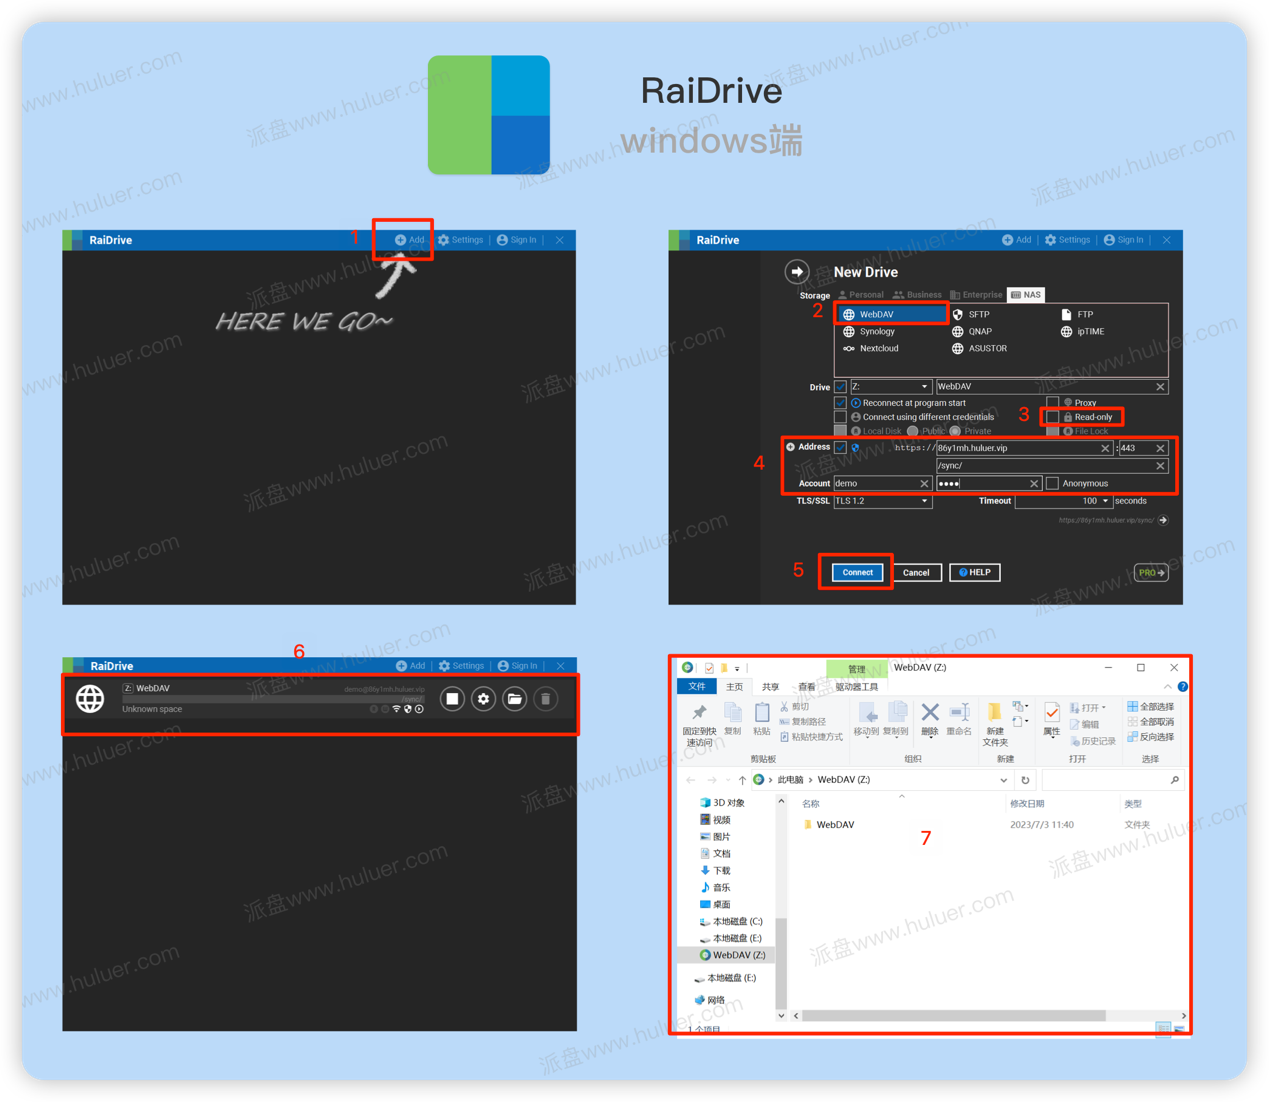Image resolution: width=1269 pixels, height=1102 pixels.
Task: Click the back arrow beside New Drive heading
Action: coord(796,271)
